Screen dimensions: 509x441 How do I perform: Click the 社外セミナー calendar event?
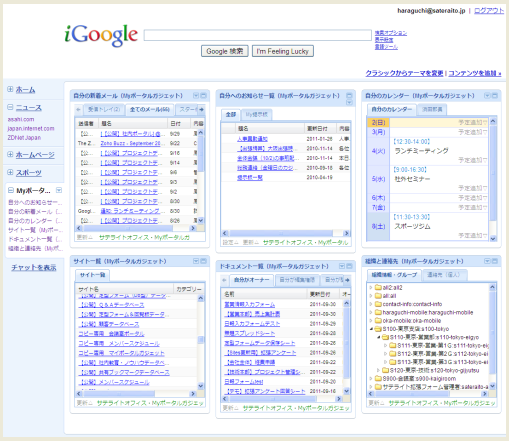coord(412,179)
